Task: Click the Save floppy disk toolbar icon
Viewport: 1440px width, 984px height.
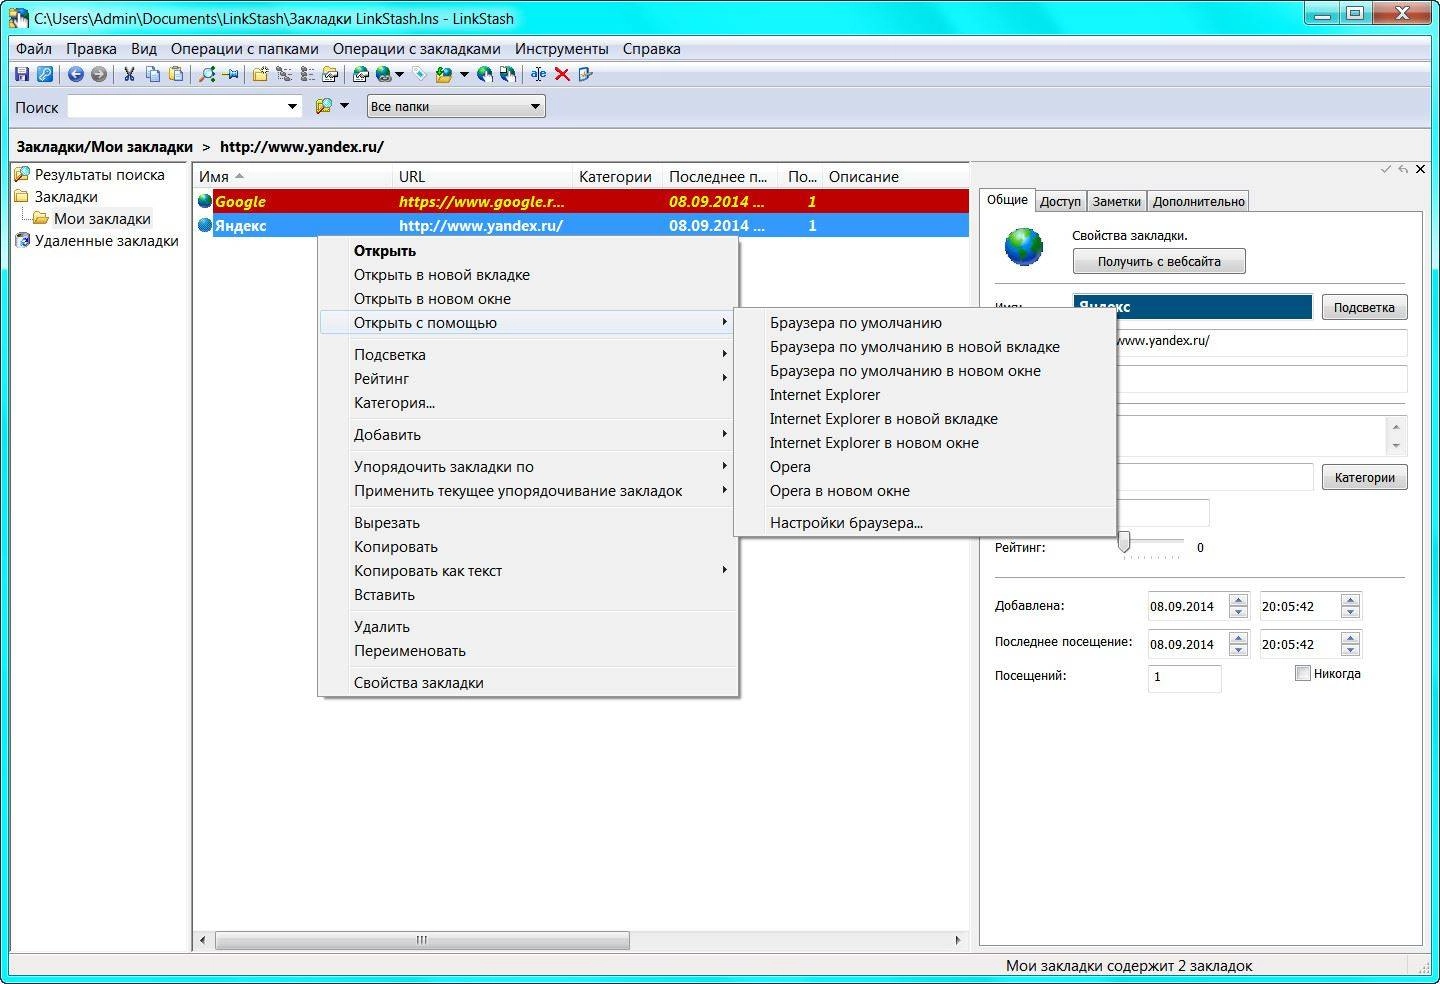Action: tap(22, 74)
